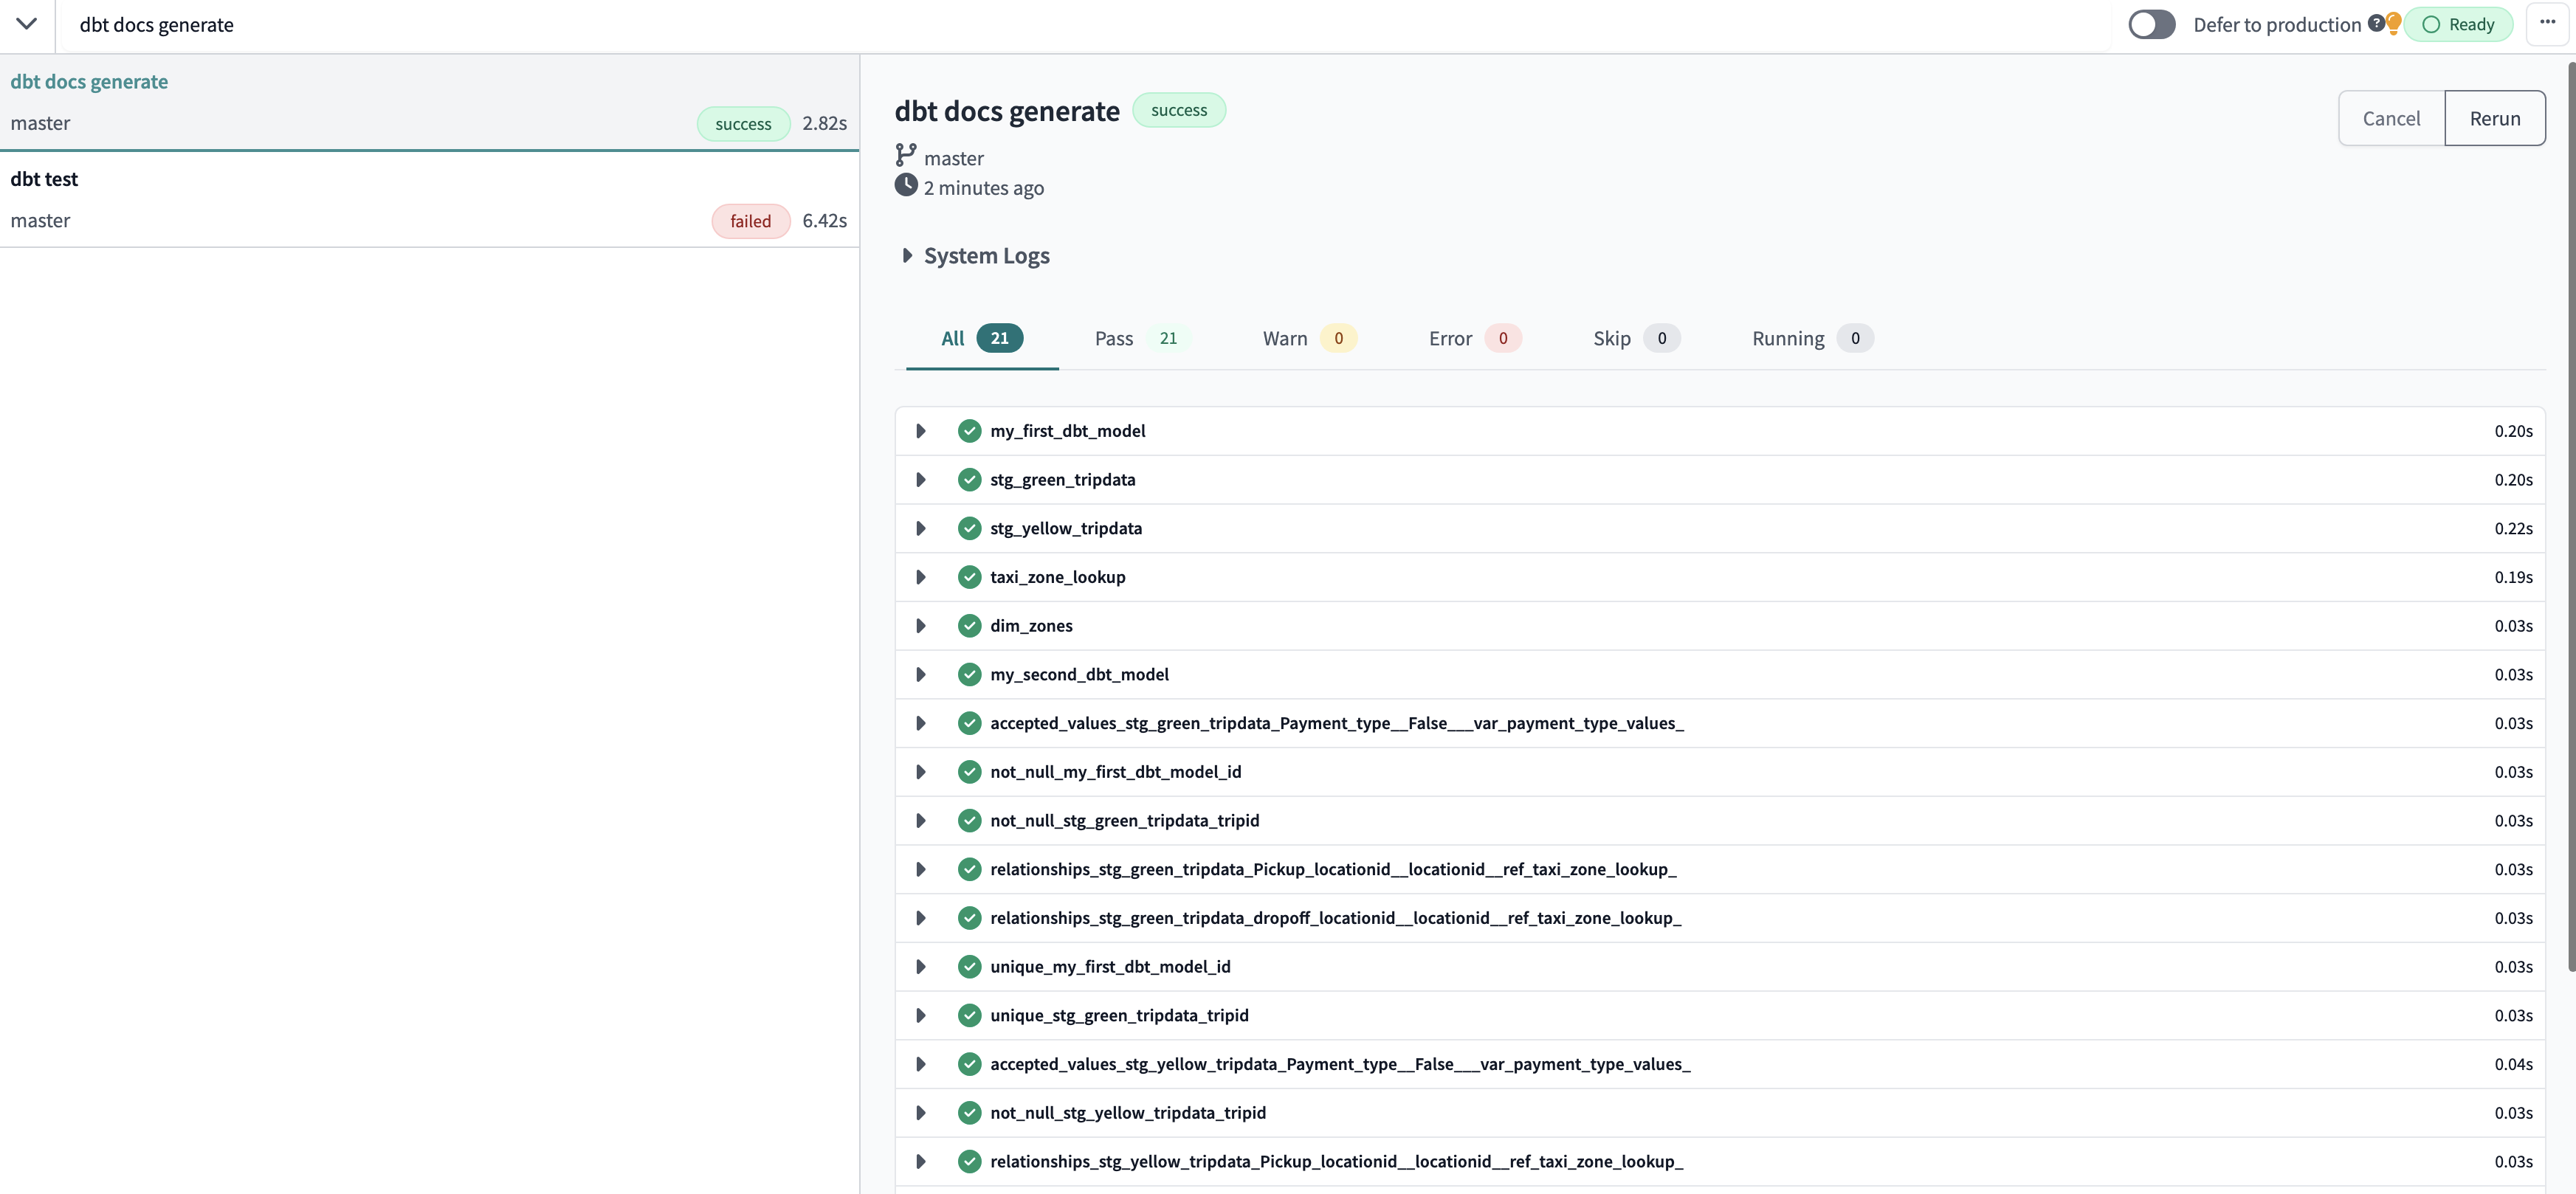Click the success check icon for my_second_dbt_model
This screenshot has width=2576, height=1194.
969,674
